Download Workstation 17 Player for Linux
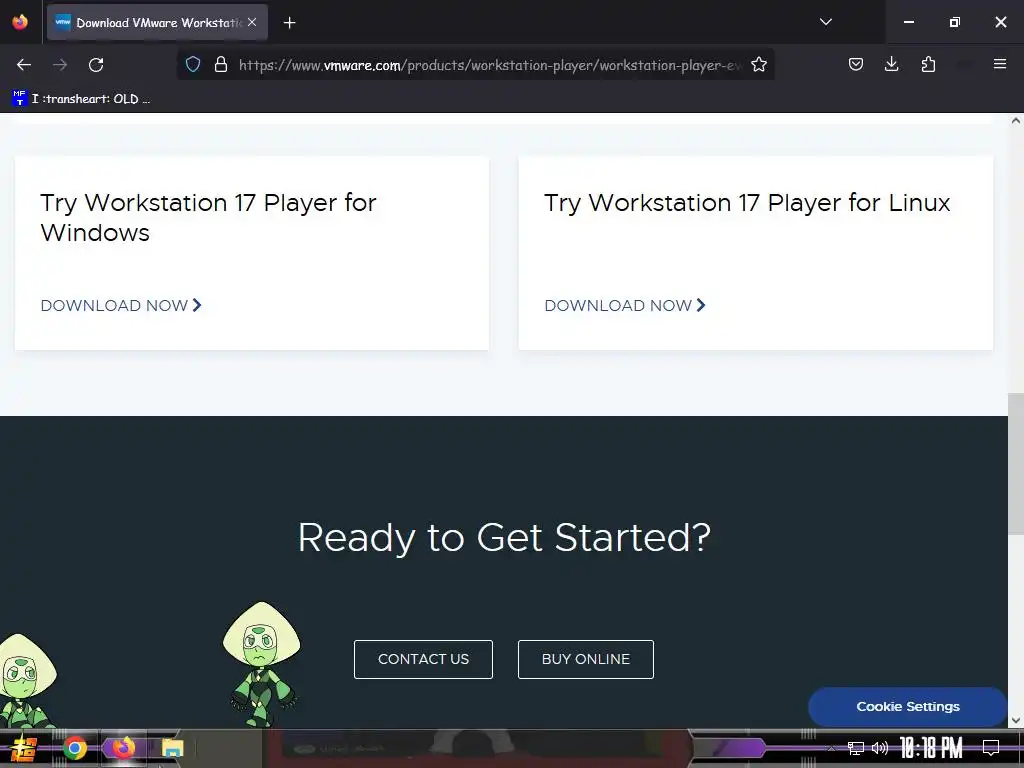Viewport: 1024px width, 768px height. [625, 305]
